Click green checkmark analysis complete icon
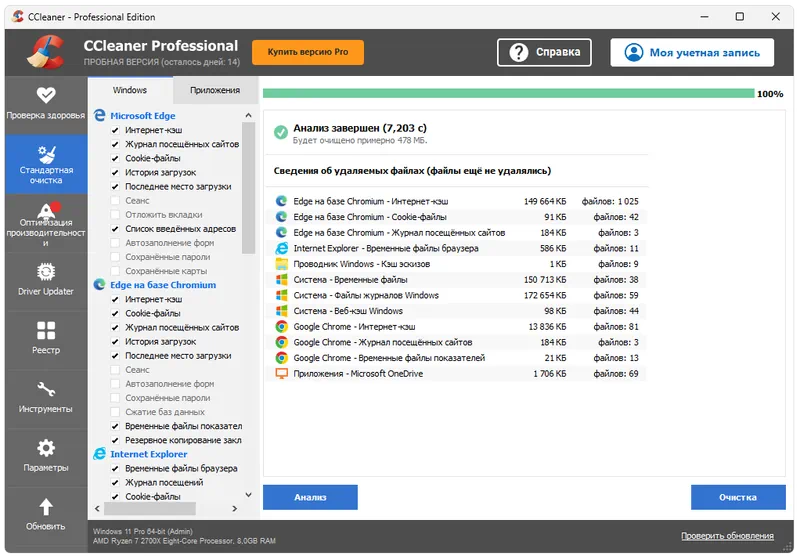800x556 pixels. [x=281, y=132]
